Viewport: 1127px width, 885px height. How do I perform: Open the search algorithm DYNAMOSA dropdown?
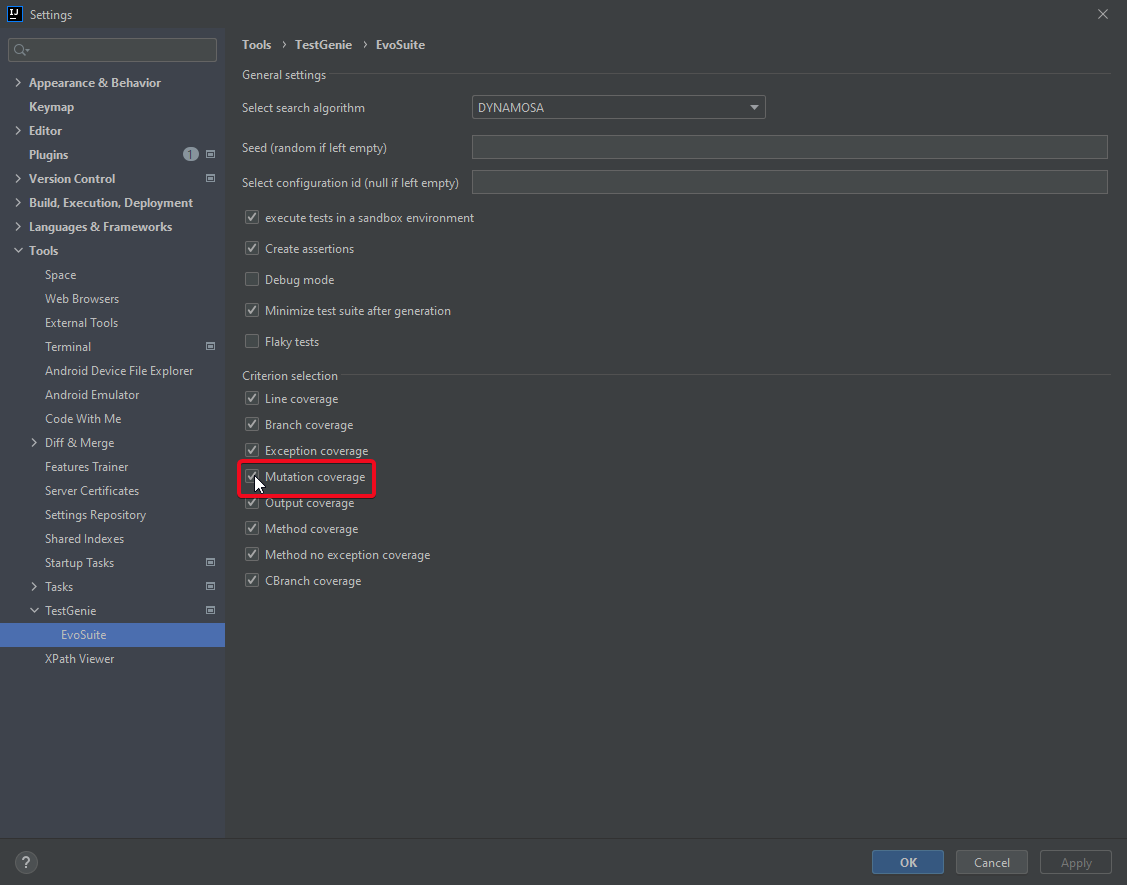[x=618, y=107]
